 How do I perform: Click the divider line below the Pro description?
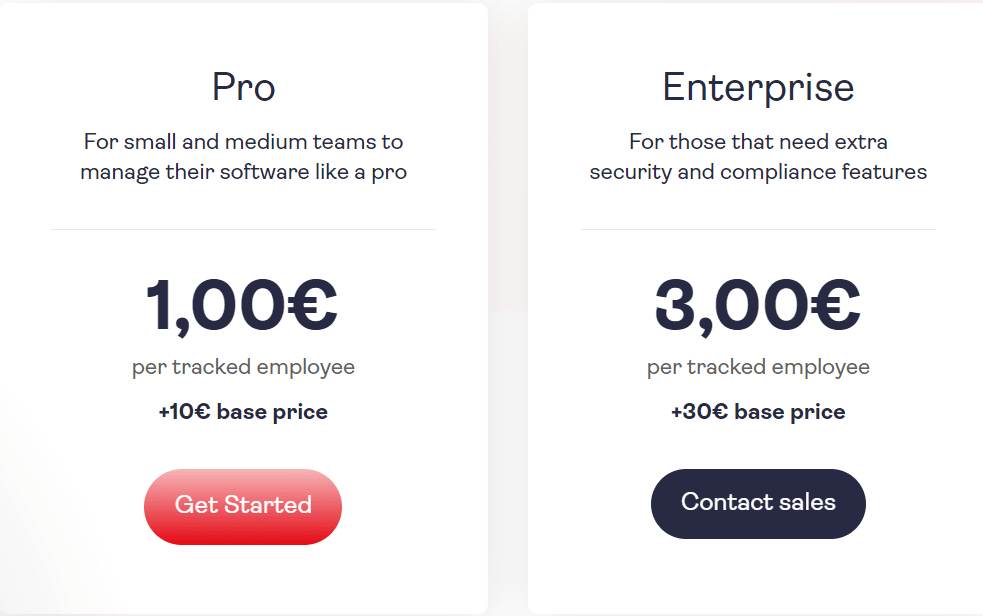point(242,228)
